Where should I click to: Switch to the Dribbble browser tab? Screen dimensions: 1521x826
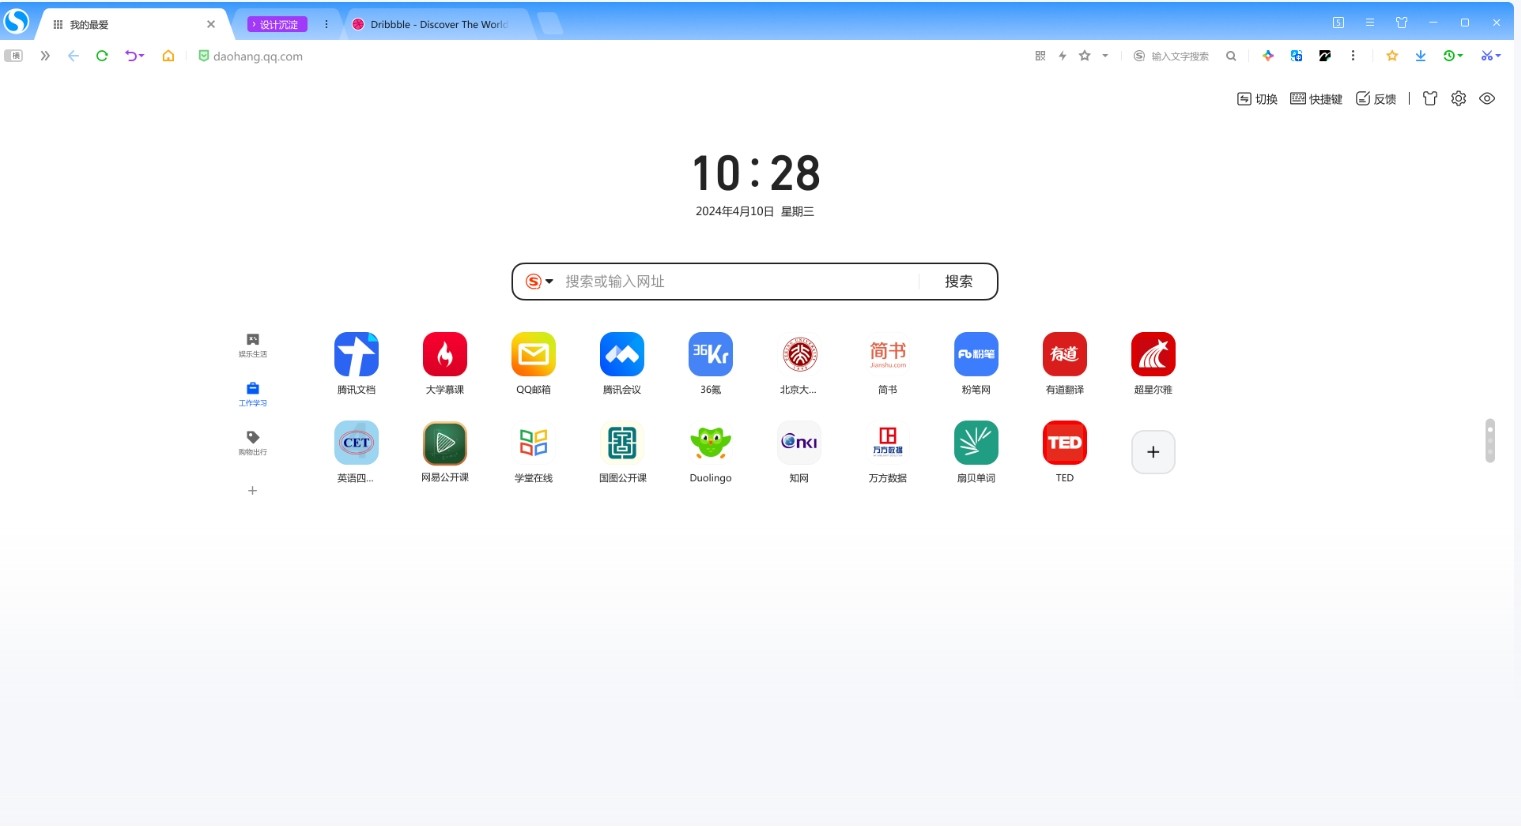point(434,23)
